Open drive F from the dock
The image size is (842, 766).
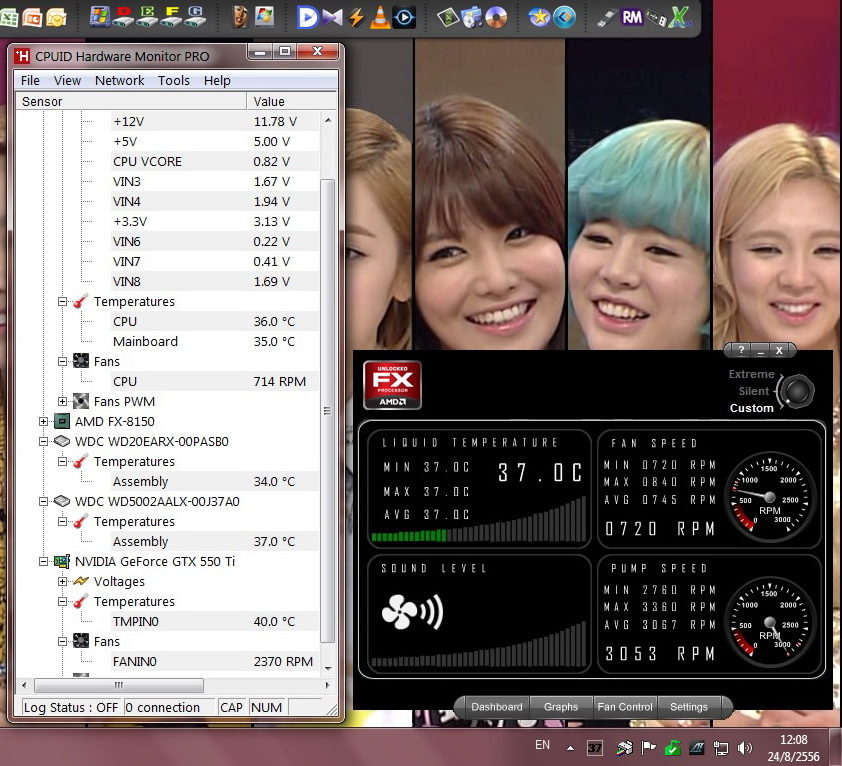pyautogui.click(x=172, y=17)
